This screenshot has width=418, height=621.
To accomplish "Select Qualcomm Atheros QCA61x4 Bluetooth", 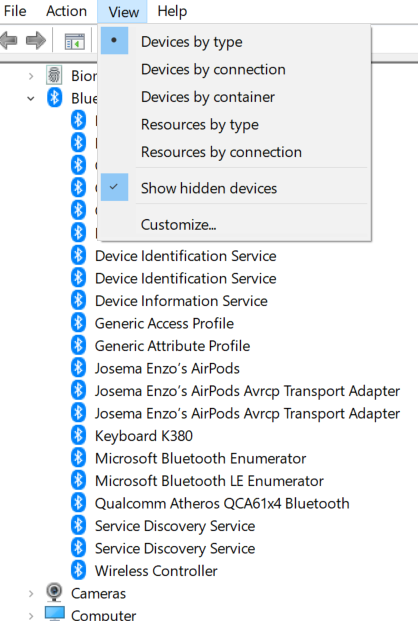I will 222,503.
